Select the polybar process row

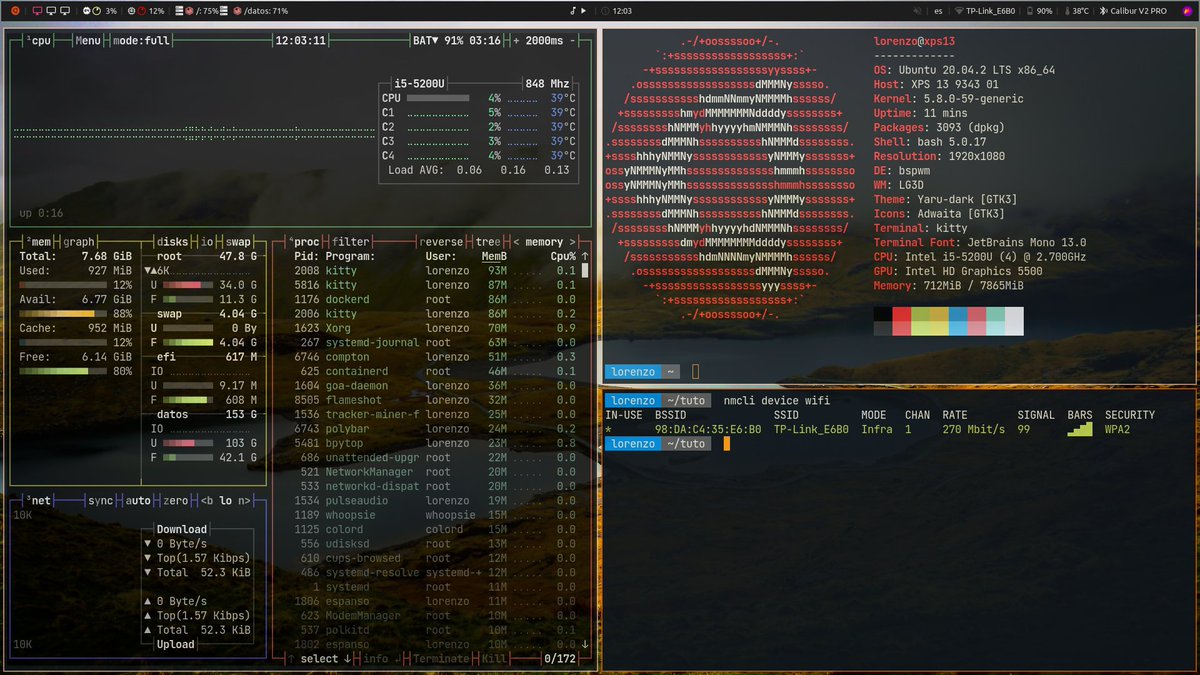[435, 429]
